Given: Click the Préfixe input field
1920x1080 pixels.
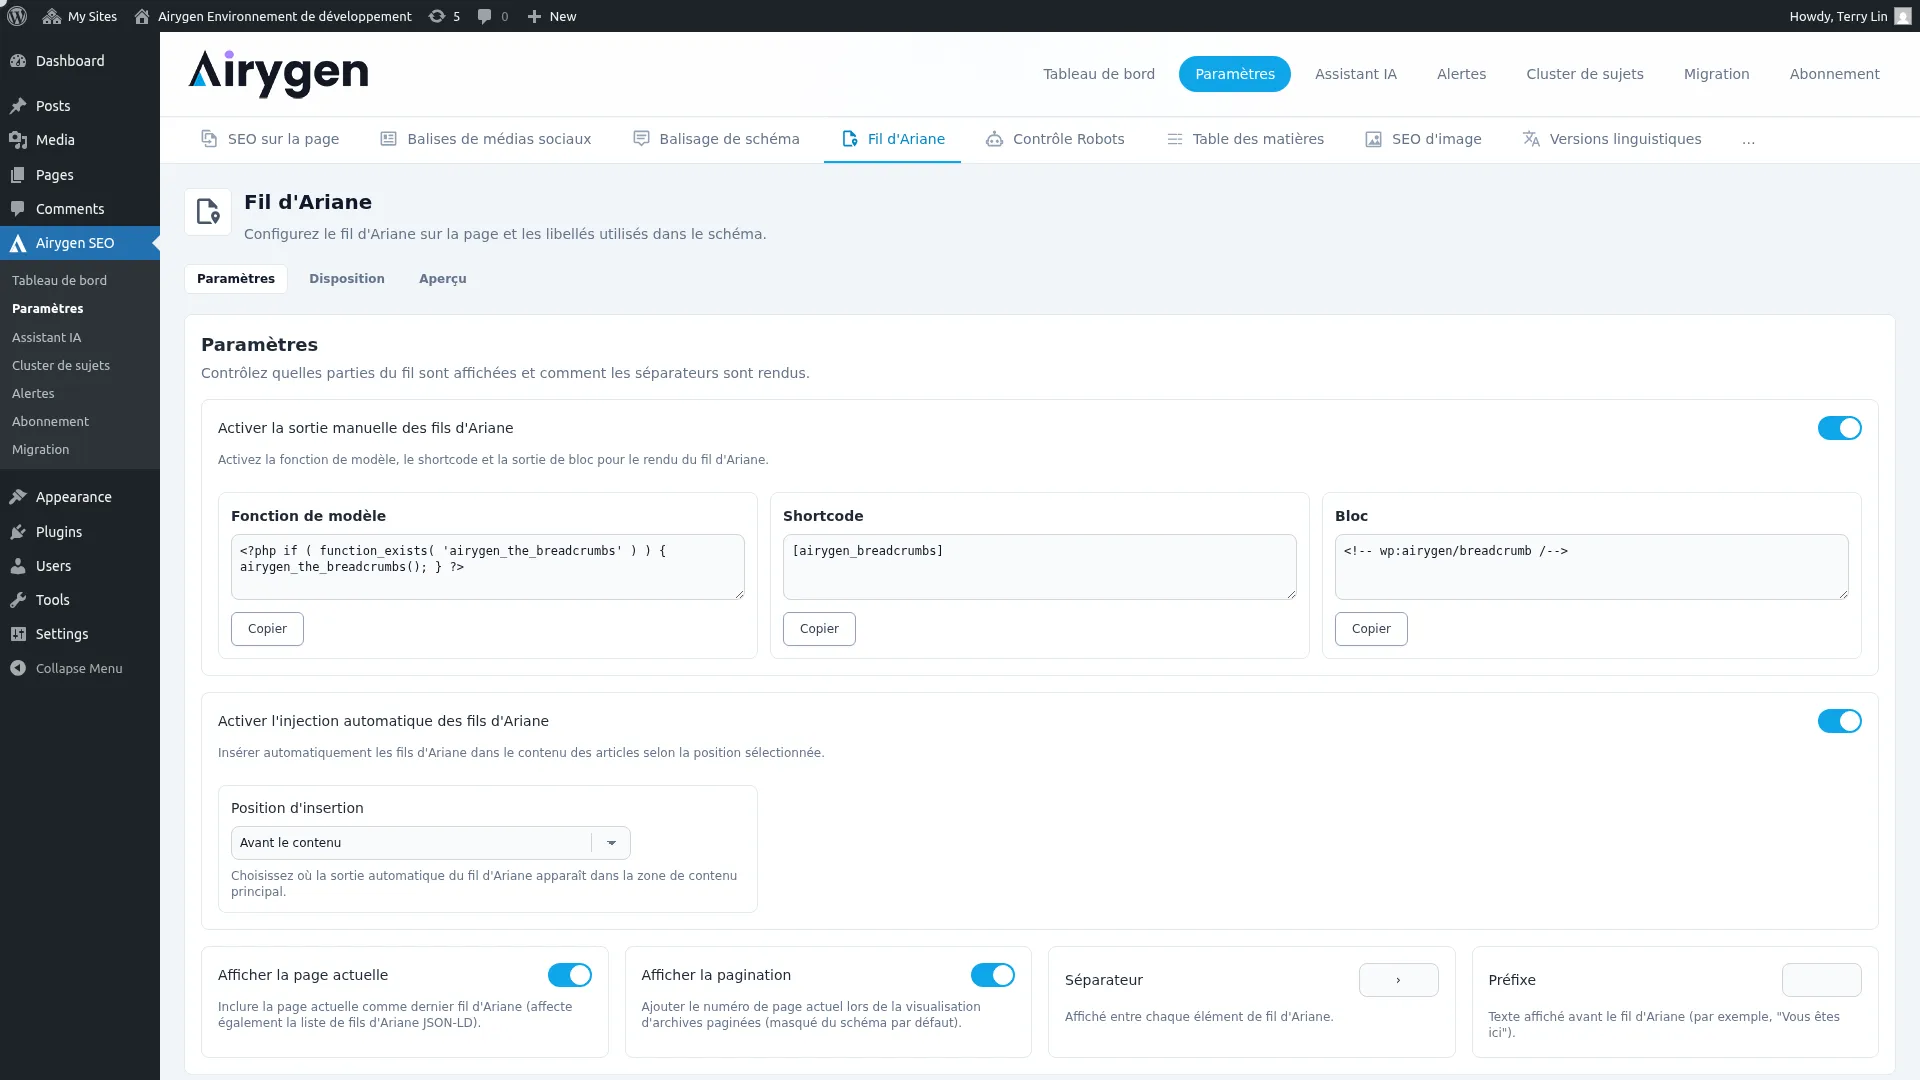Looking at the screenshot, I should (x=1821, y=980).
